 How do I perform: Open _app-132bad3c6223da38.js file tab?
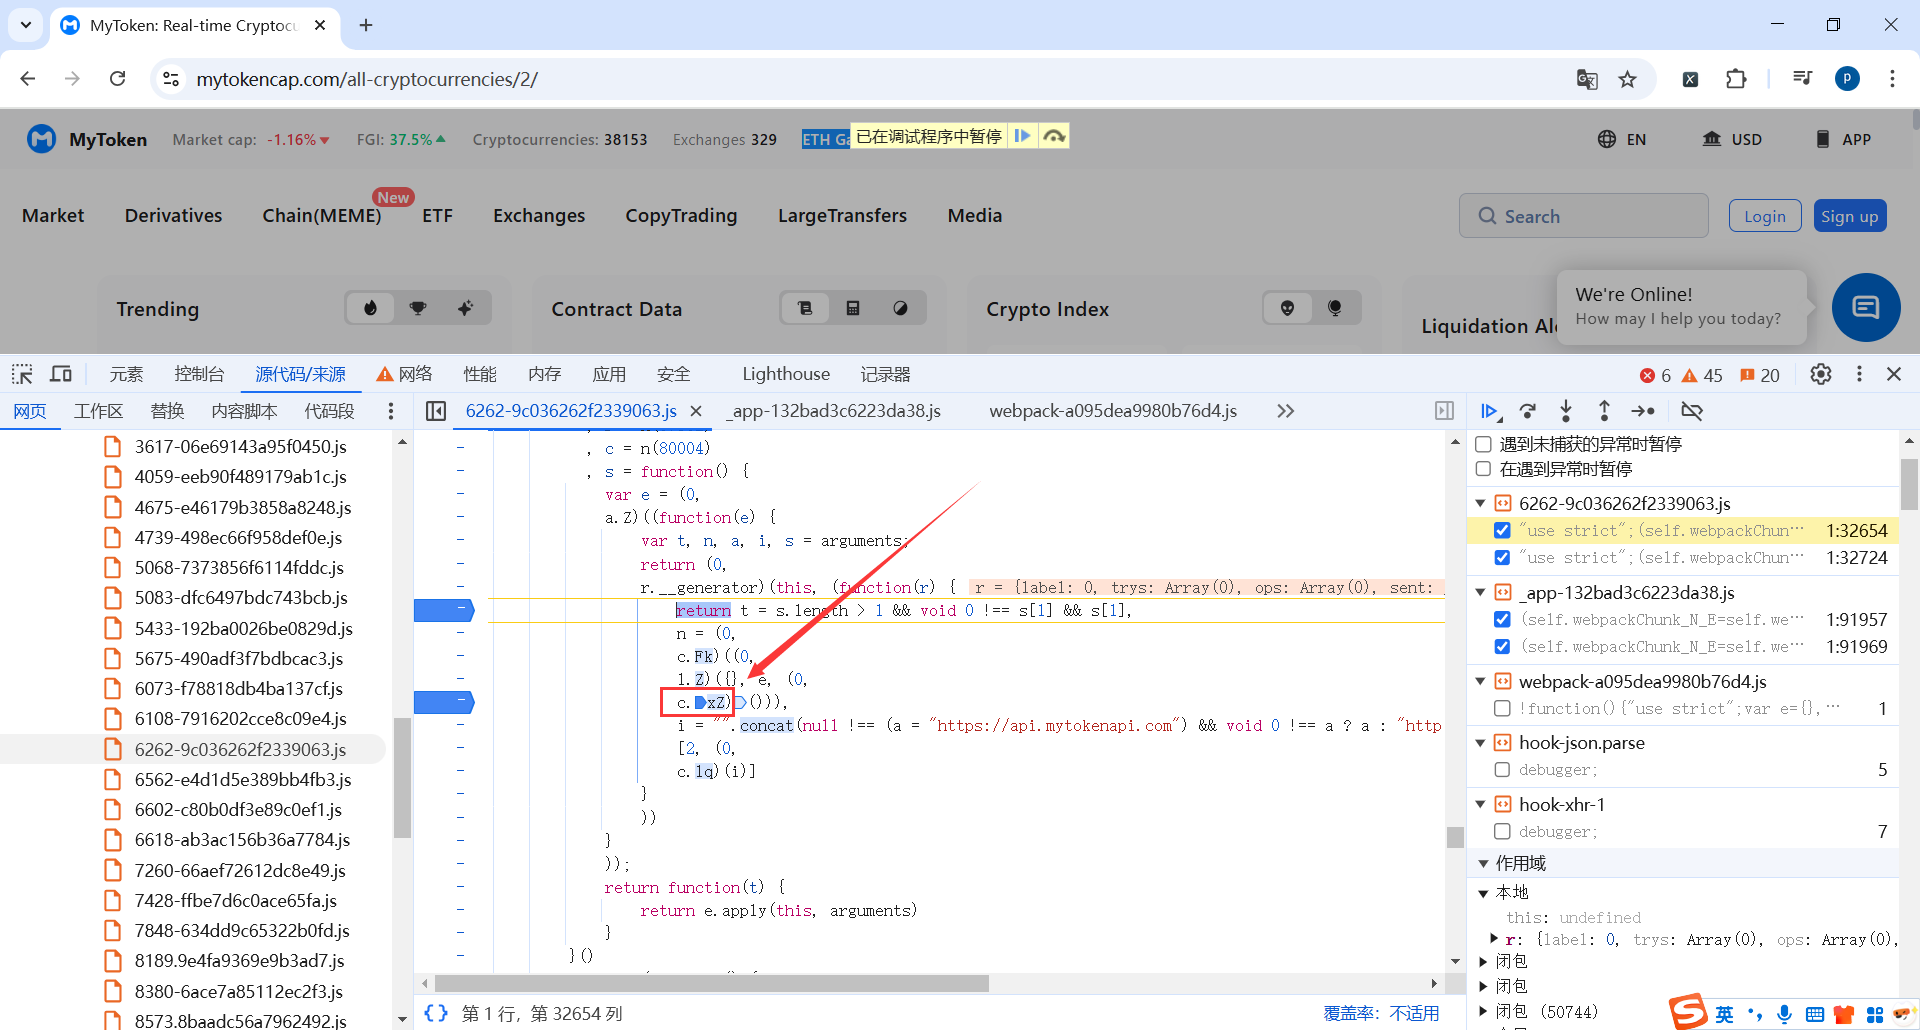click(x=835, y=411)
